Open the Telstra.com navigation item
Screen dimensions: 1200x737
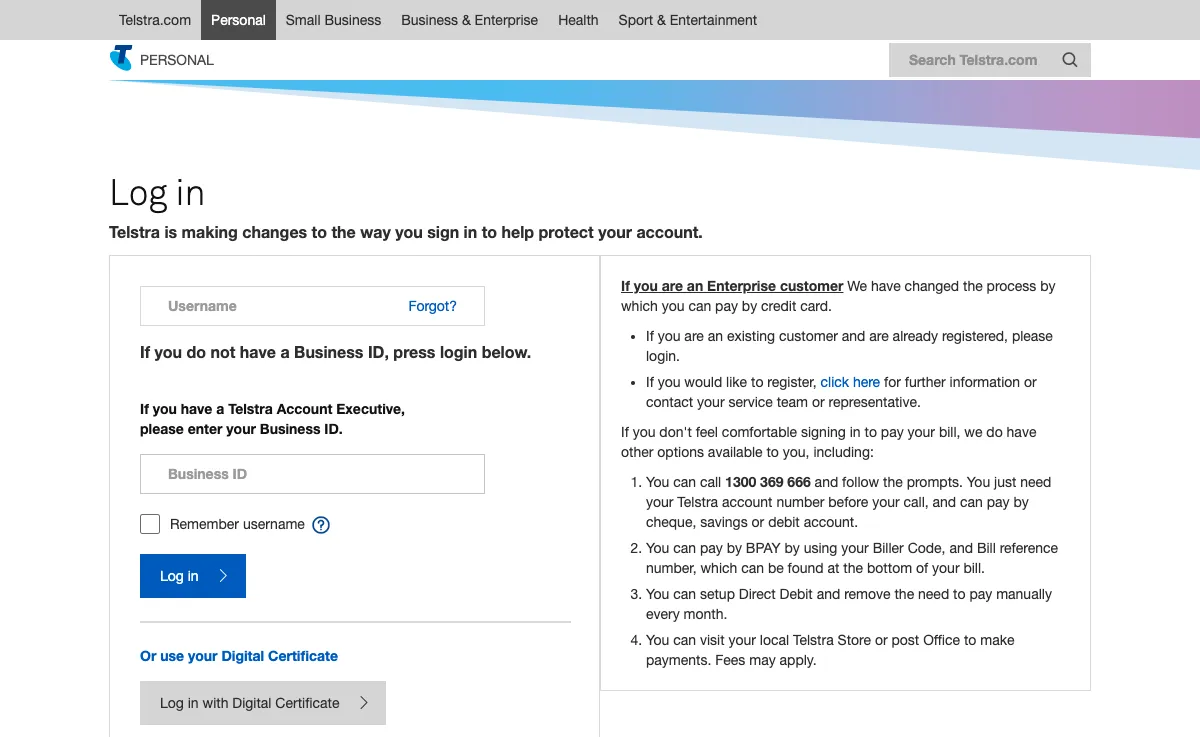(154, 20)
